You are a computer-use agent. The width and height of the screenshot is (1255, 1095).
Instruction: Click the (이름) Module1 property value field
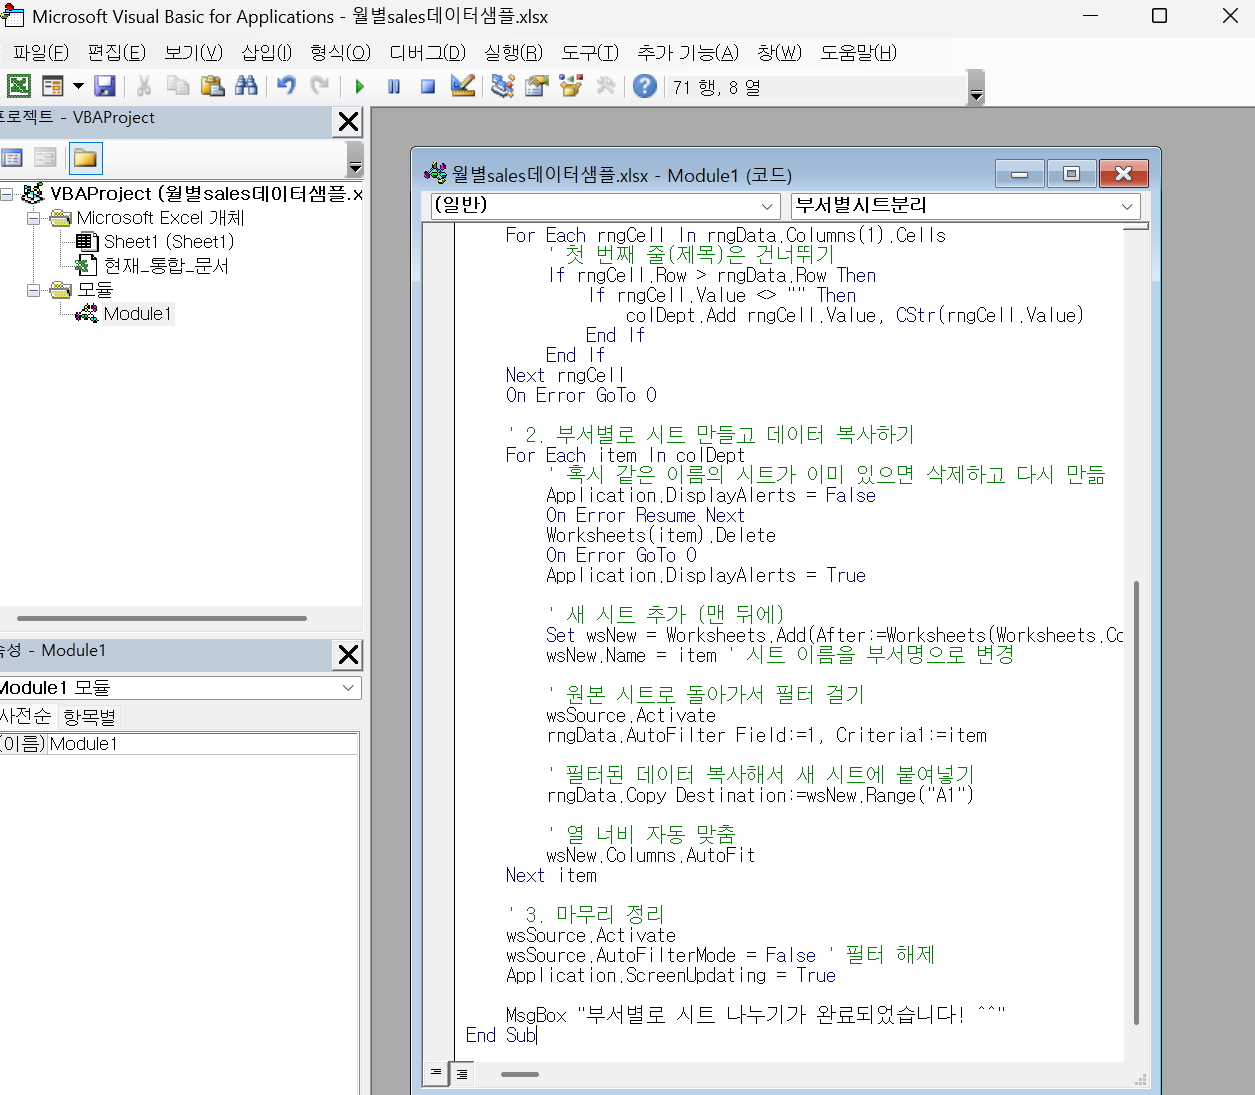203,744
